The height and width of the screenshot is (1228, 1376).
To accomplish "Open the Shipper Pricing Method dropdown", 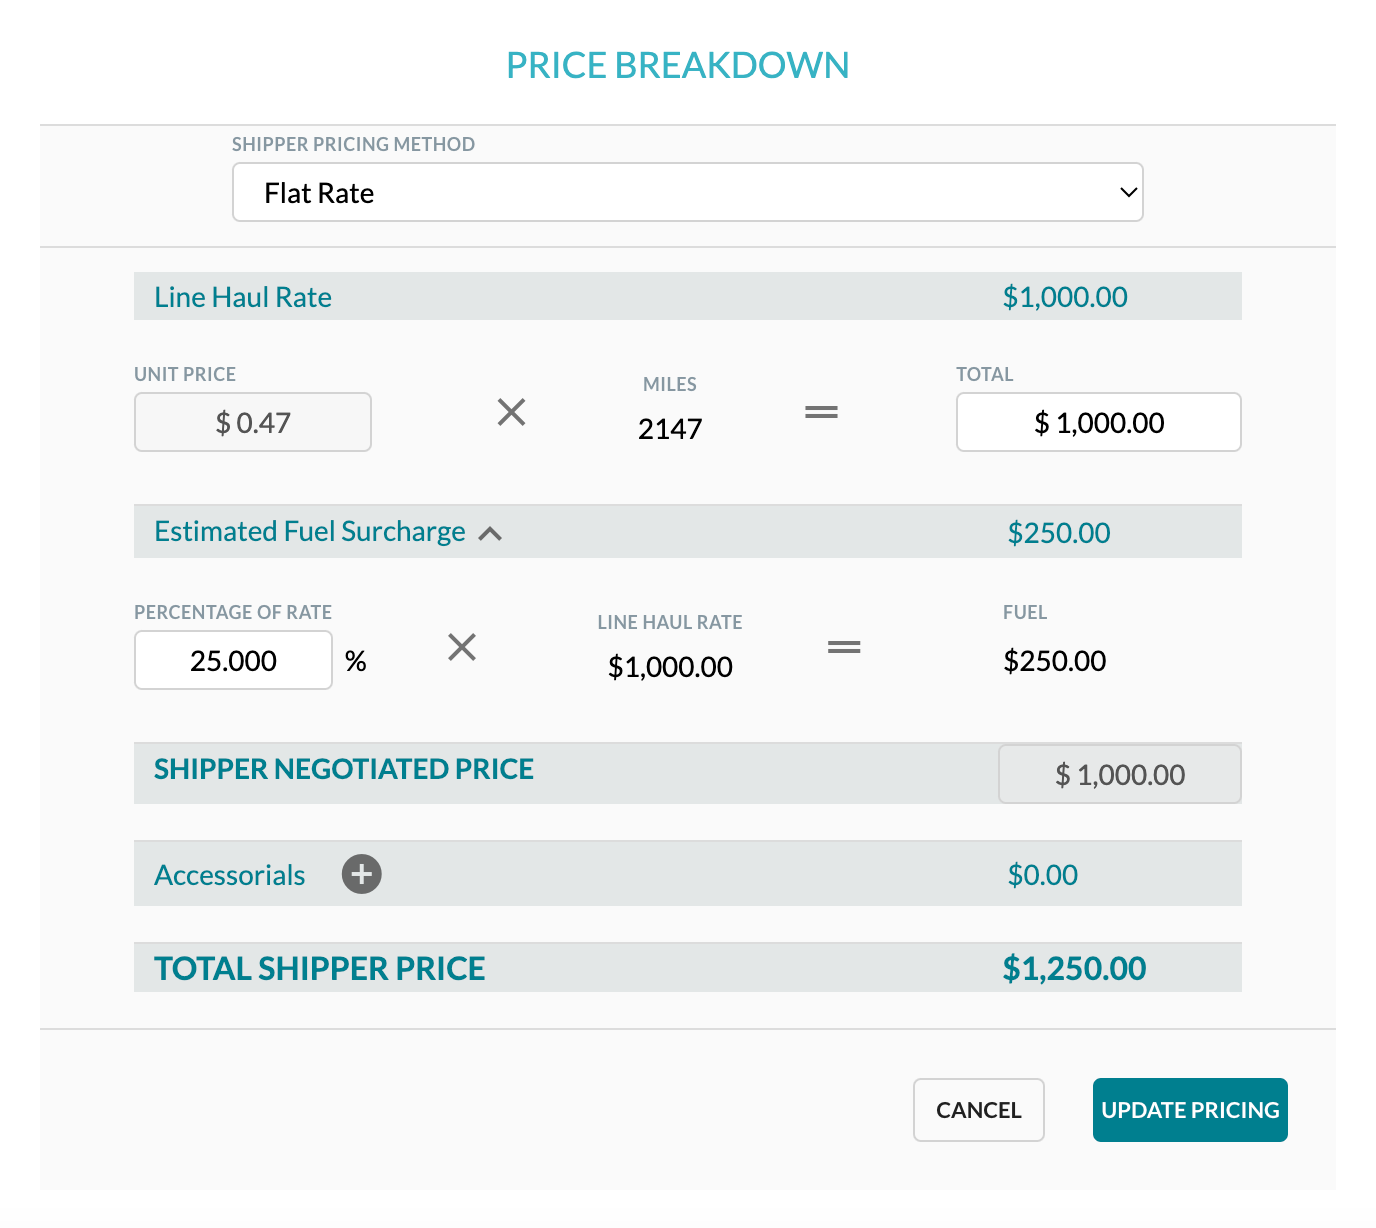I will (x=1124, y=192).
